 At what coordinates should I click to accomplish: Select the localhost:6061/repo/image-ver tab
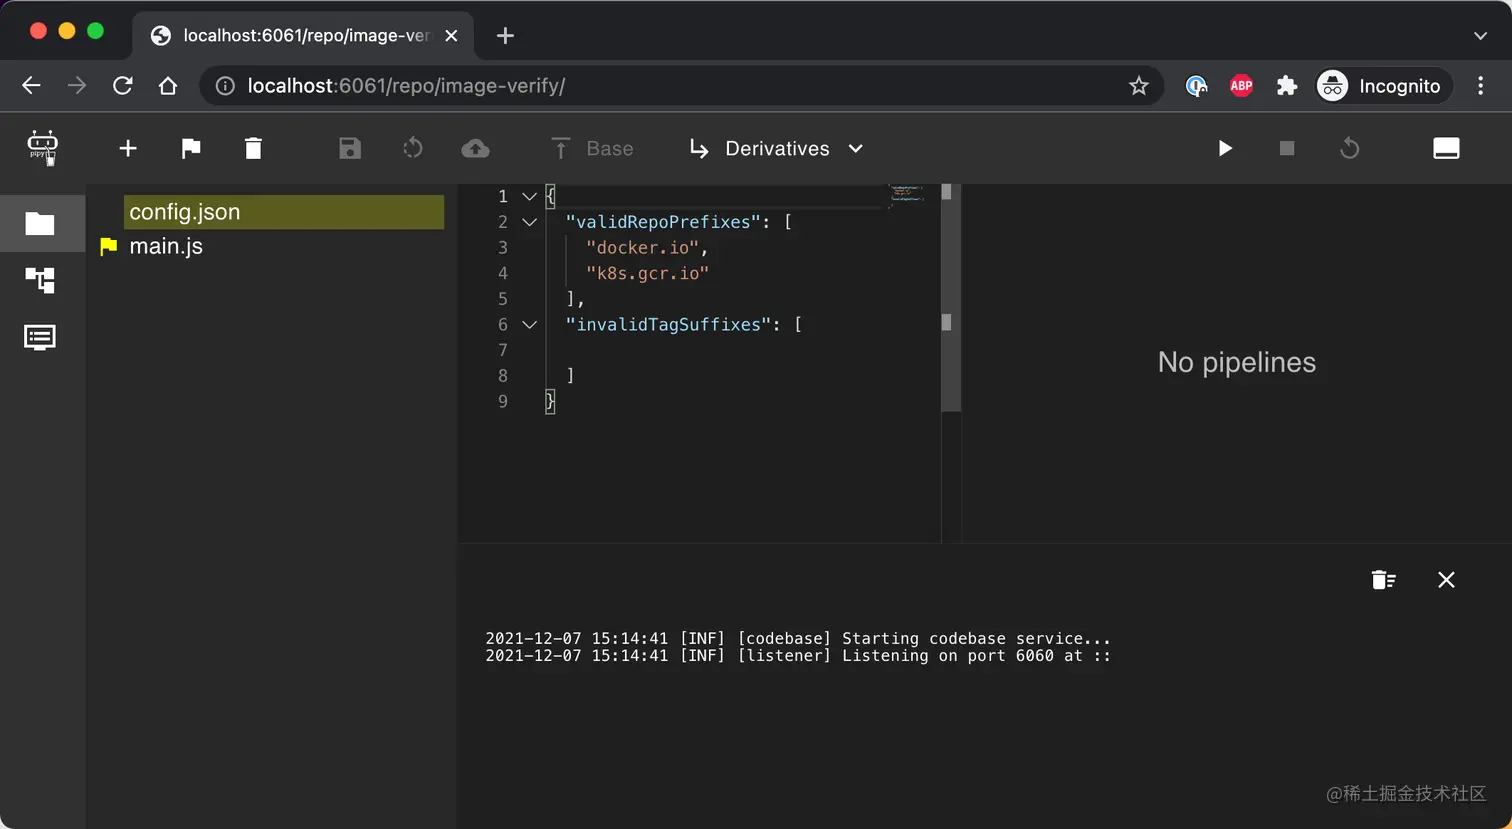pos(303,36)
